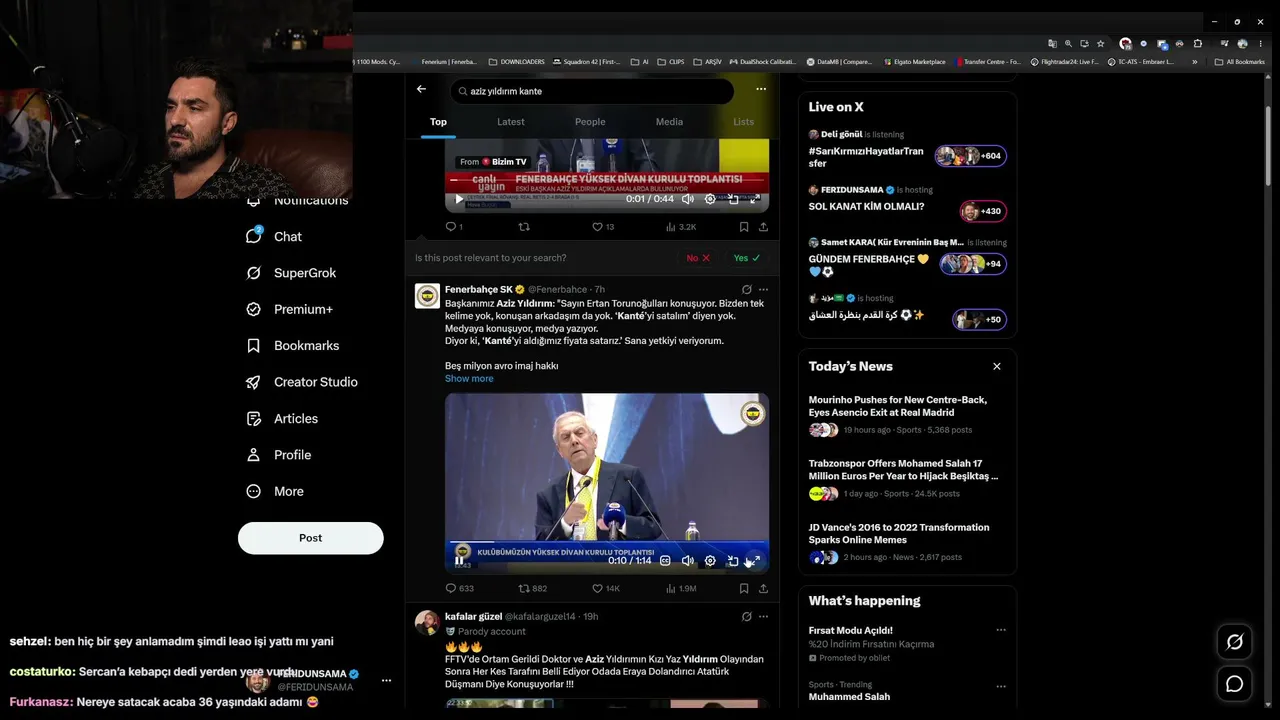Open Bookmarks in the sidebar
1280x720 pixels.
(x=292, y=345)
